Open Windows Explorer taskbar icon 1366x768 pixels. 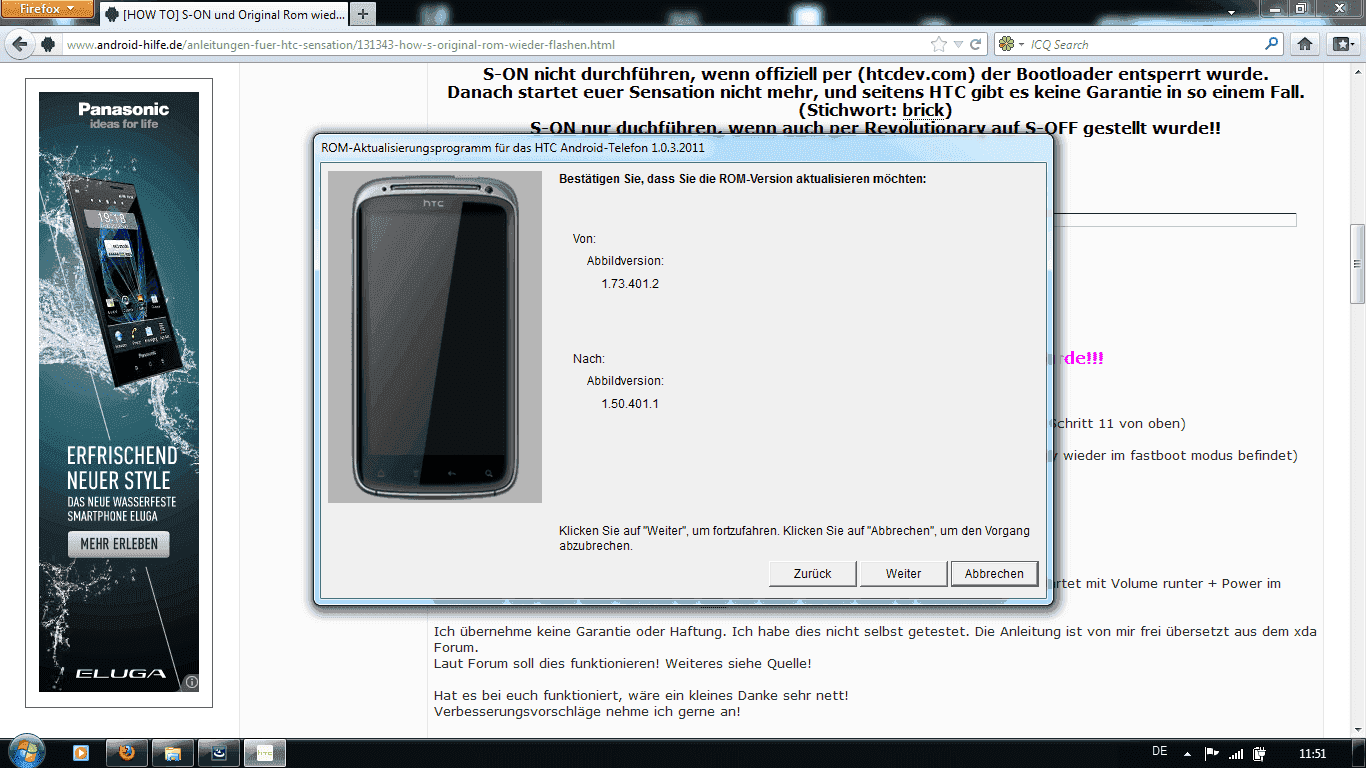[172, 753]
